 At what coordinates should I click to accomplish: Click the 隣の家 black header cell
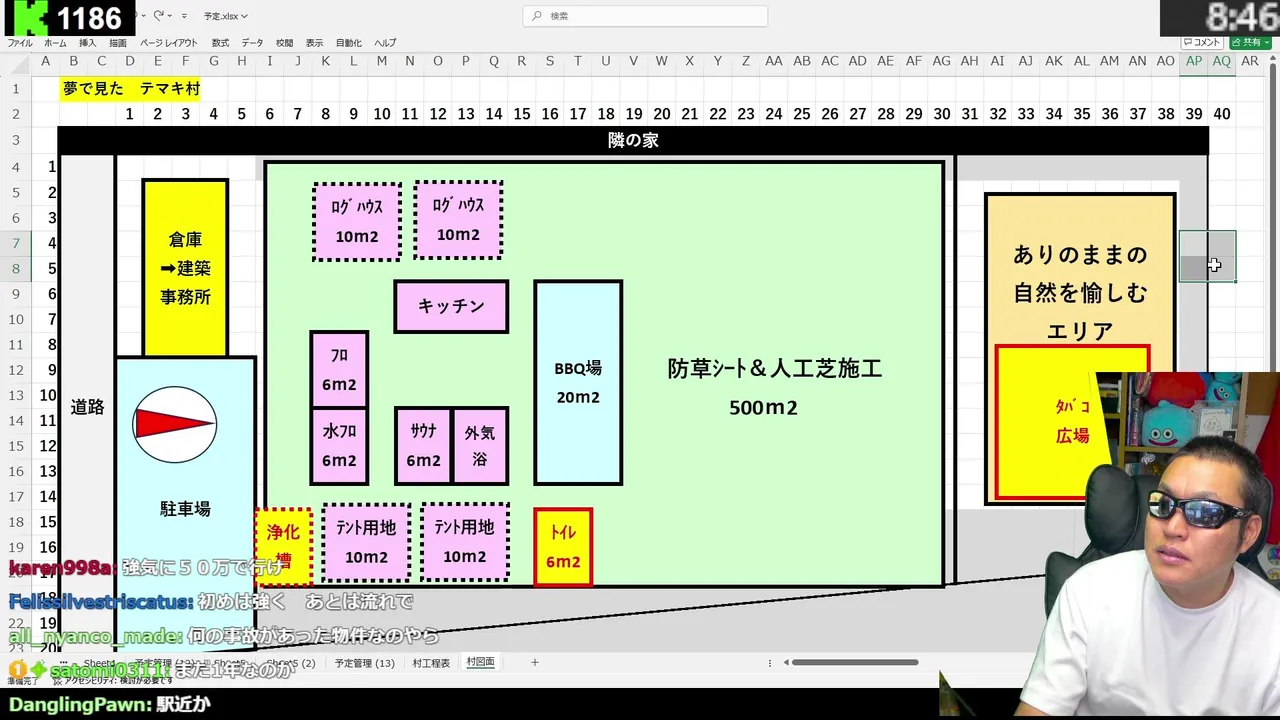click(633, 140)
